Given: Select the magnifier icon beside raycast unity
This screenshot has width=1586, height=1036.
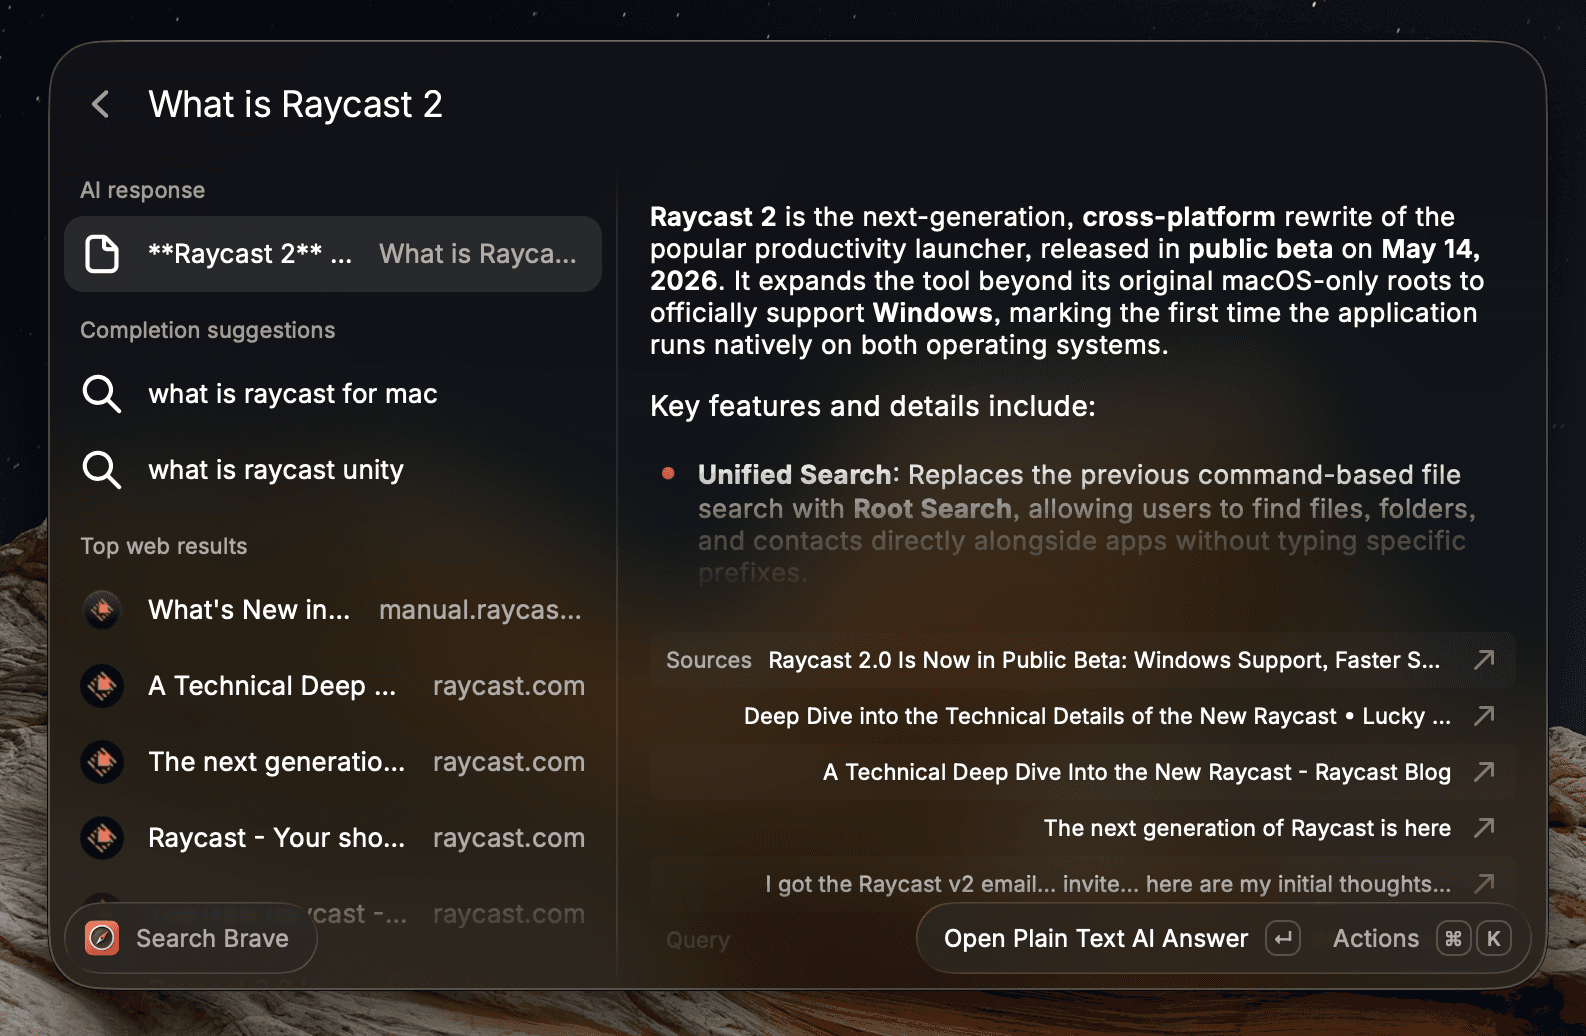Looking at the screenshot, I should [102, 470].
